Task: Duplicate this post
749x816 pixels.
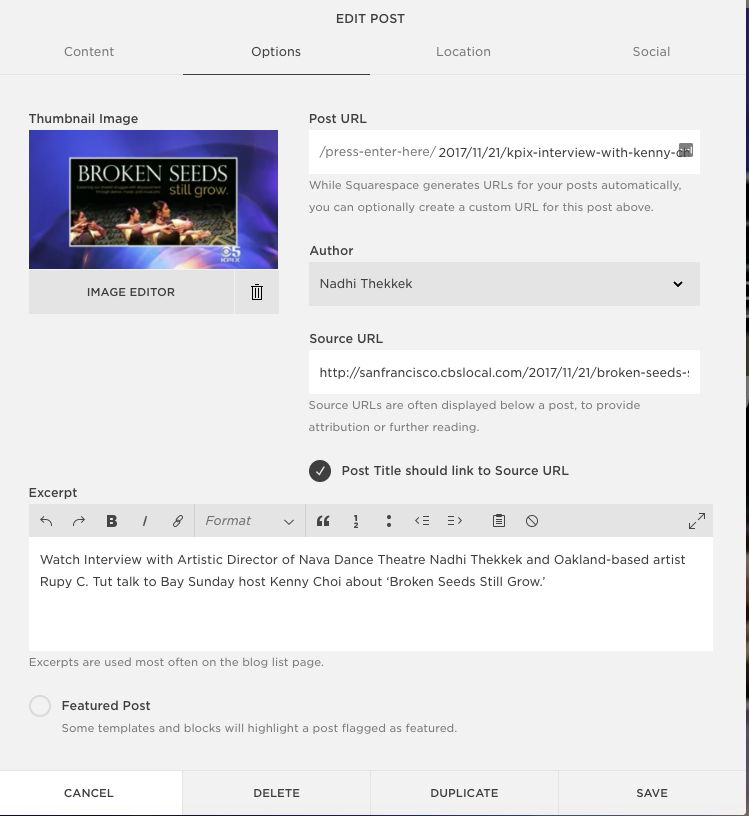Action: tap(464, 793)
